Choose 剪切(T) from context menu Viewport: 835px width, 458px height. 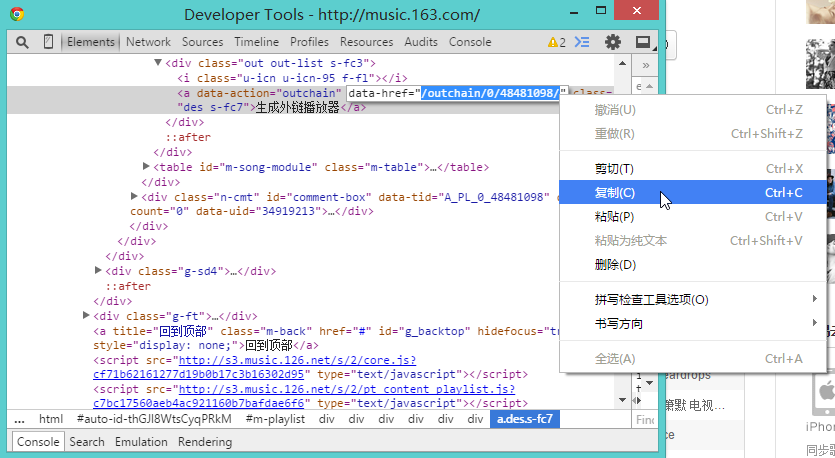(693, 169)
